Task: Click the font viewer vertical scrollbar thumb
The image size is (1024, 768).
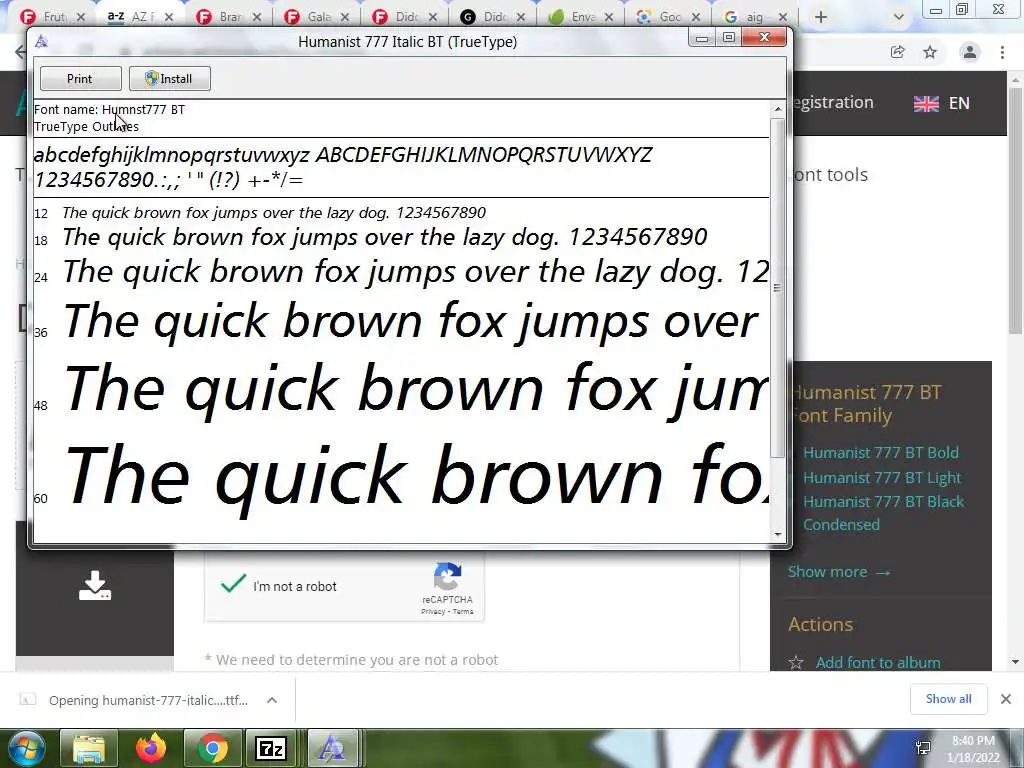Action: coord(777,287)
